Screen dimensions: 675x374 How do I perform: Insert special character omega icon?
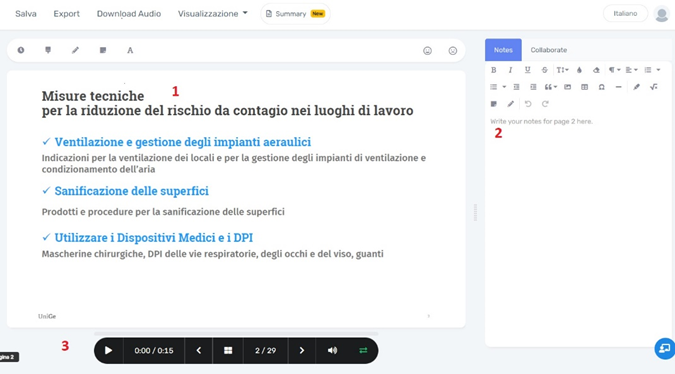(x=601, y=87)
